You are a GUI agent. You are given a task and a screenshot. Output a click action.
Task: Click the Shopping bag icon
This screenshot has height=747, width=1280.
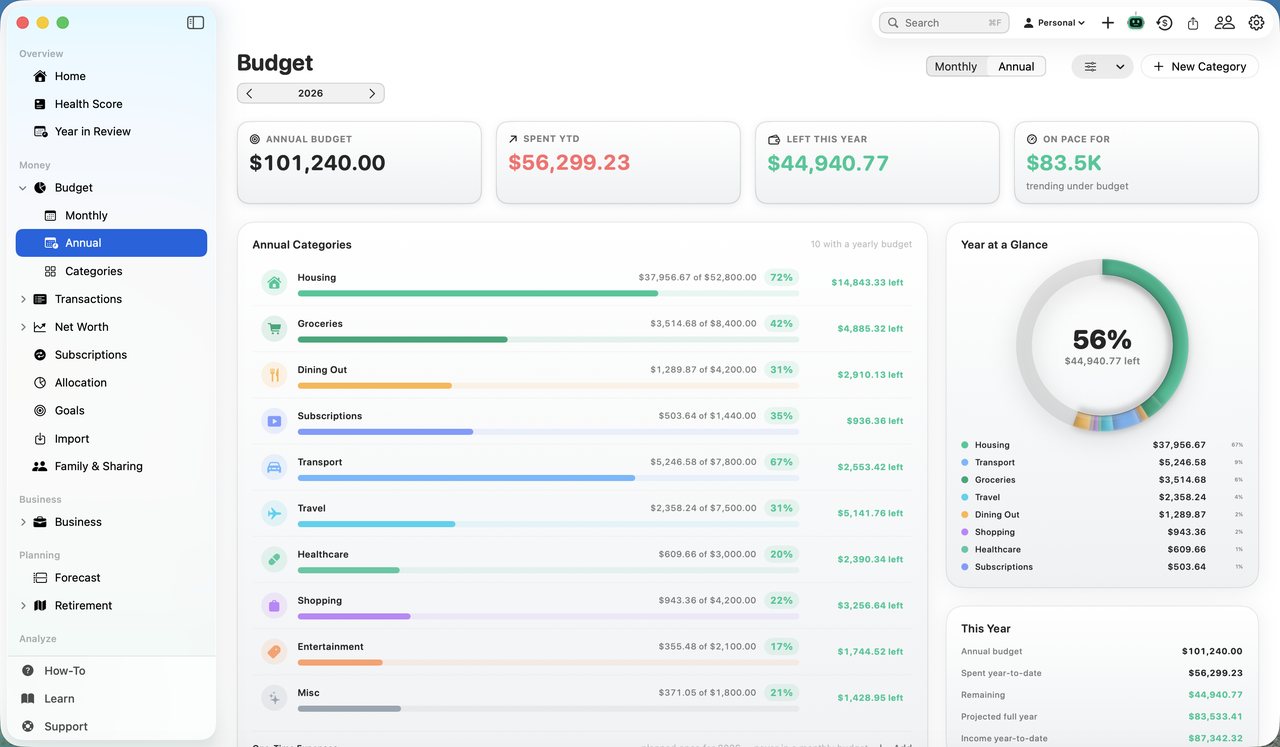coord(274,605)
